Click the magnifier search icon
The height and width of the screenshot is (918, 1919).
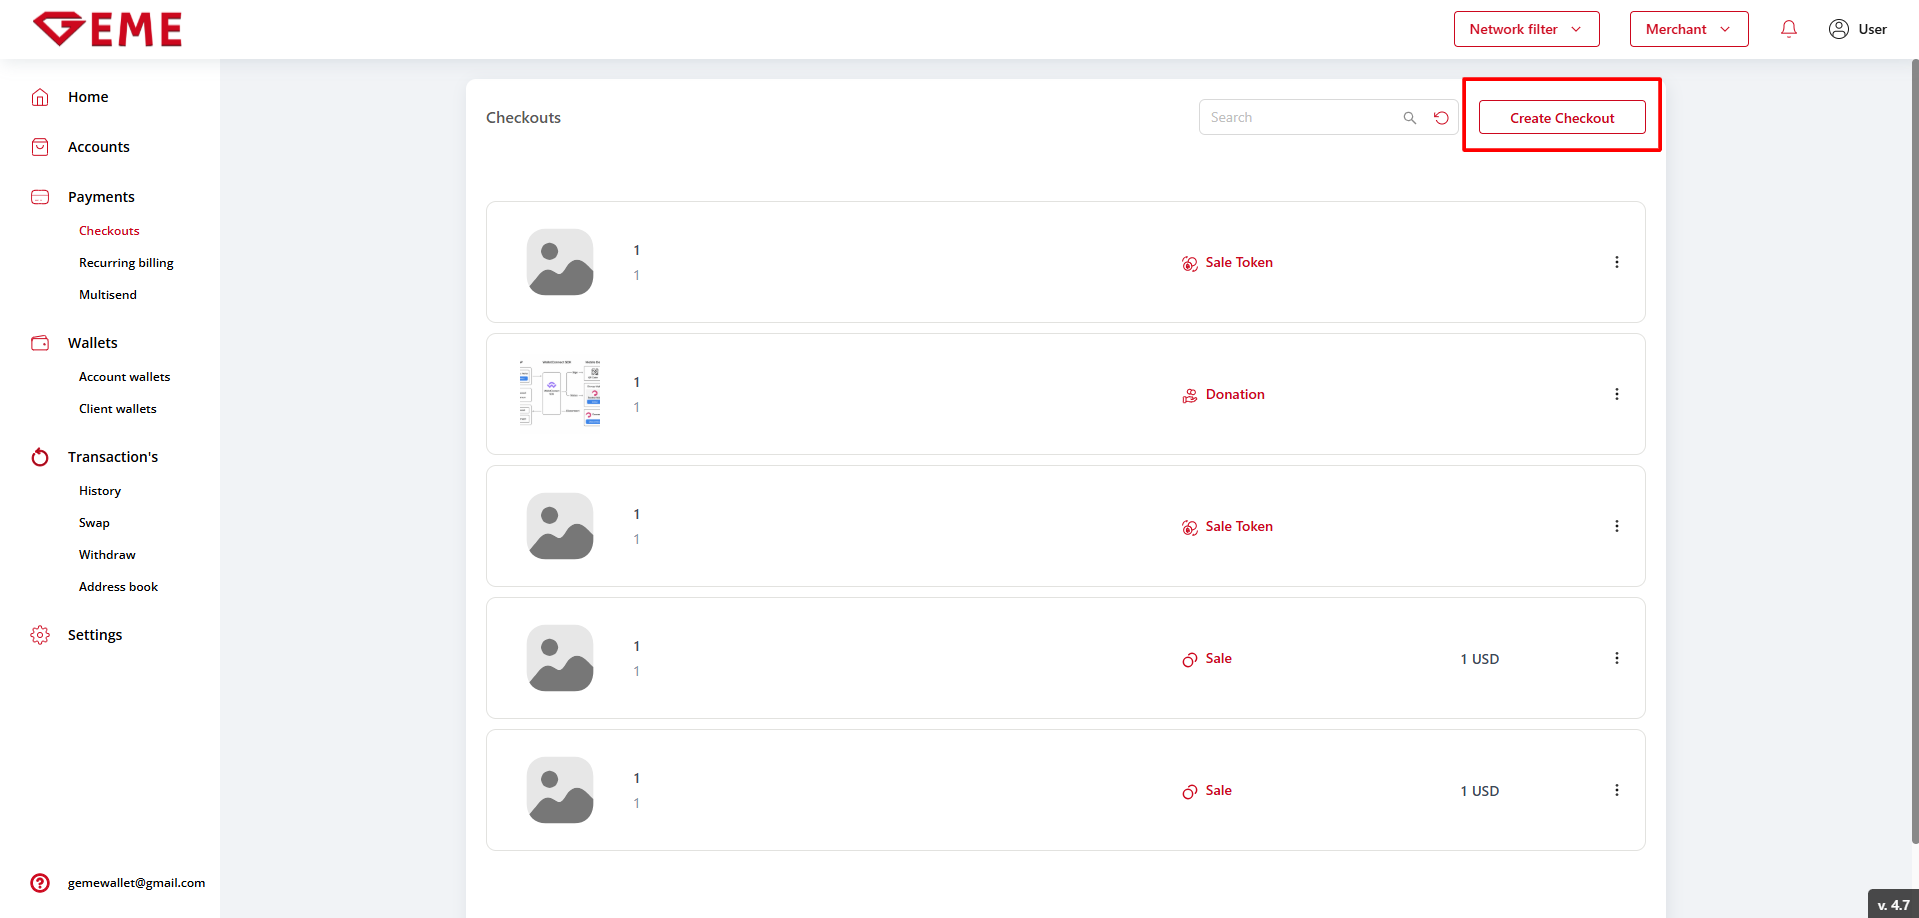pyautogui.click(x=1409, y=118)
